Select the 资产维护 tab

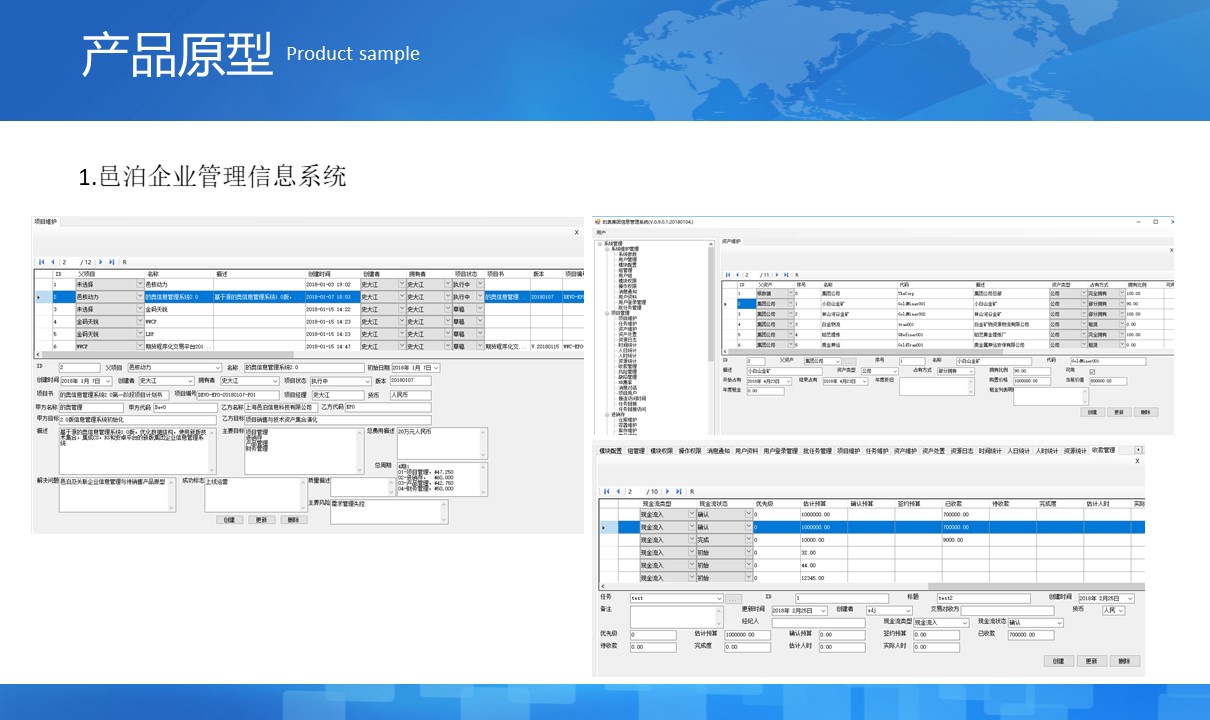click(731, 241)
